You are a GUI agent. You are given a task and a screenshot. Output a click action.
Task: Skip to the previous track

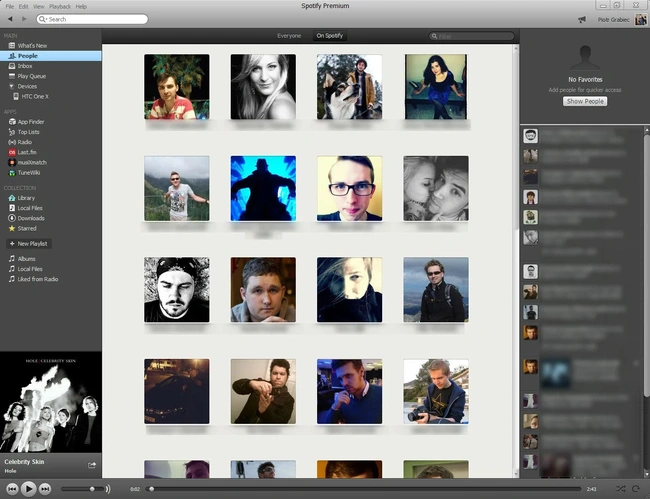click(x=12, y=489)
